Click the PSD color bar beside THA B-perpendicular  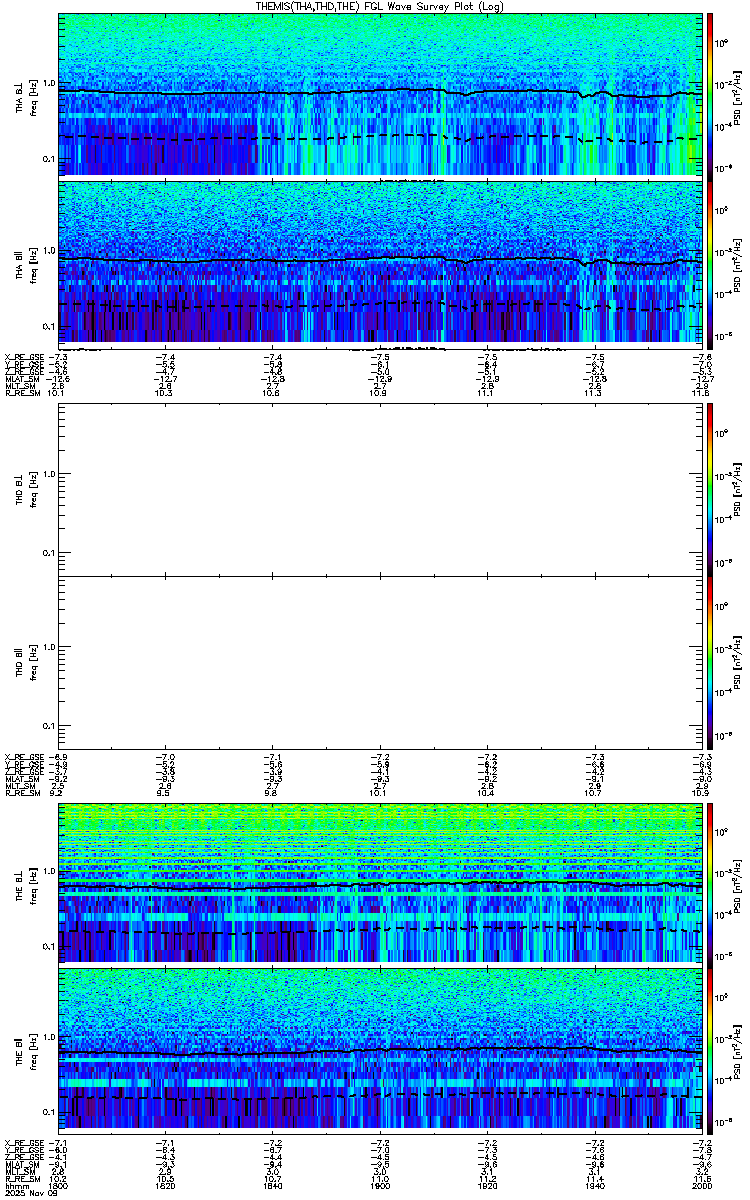click(x=710, y=94)
